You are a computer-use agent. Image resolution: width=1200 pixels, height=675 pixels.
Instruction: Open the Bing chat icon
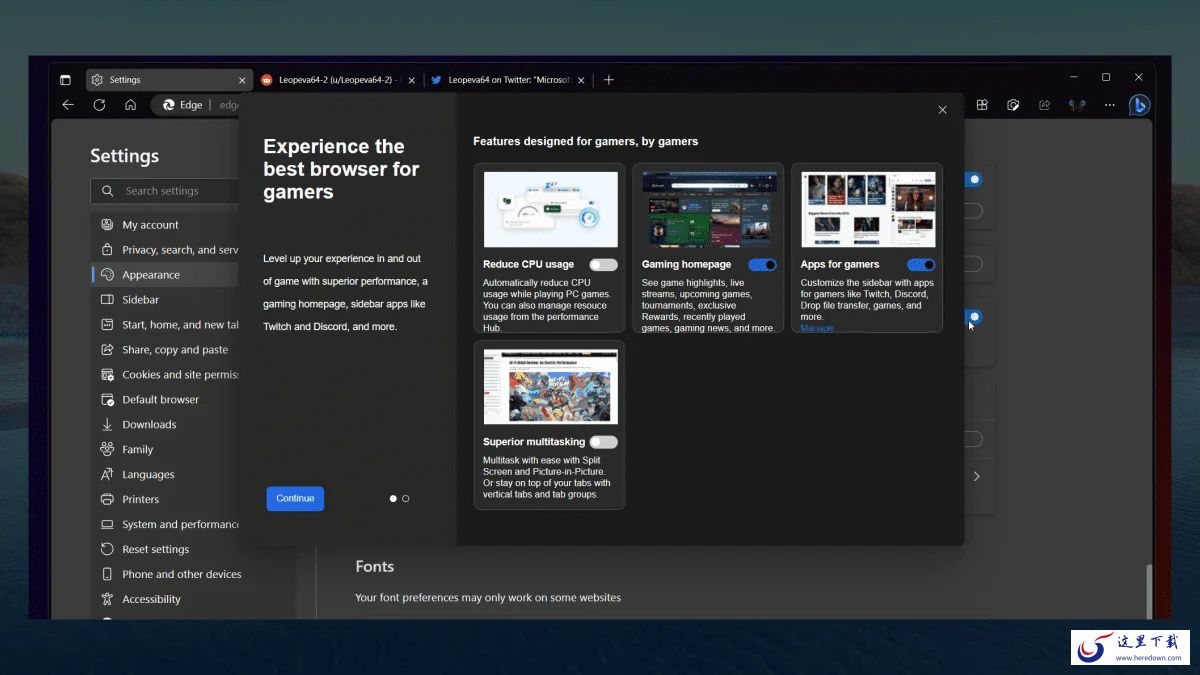[x=1139, y=105]
